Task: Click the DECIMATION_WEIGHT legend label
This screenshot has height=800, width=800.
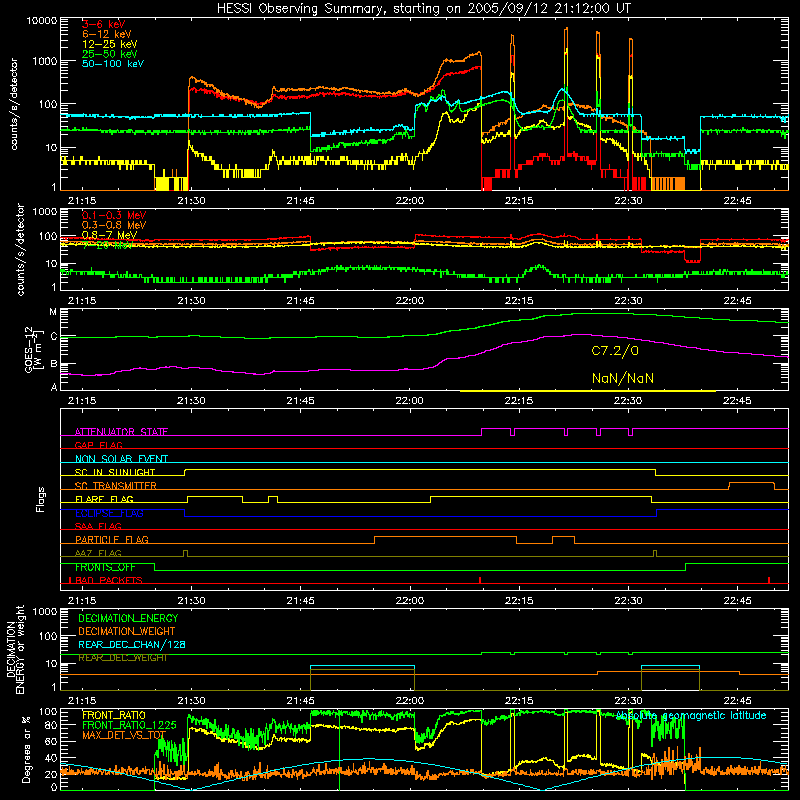Action: tap(127, 632)
